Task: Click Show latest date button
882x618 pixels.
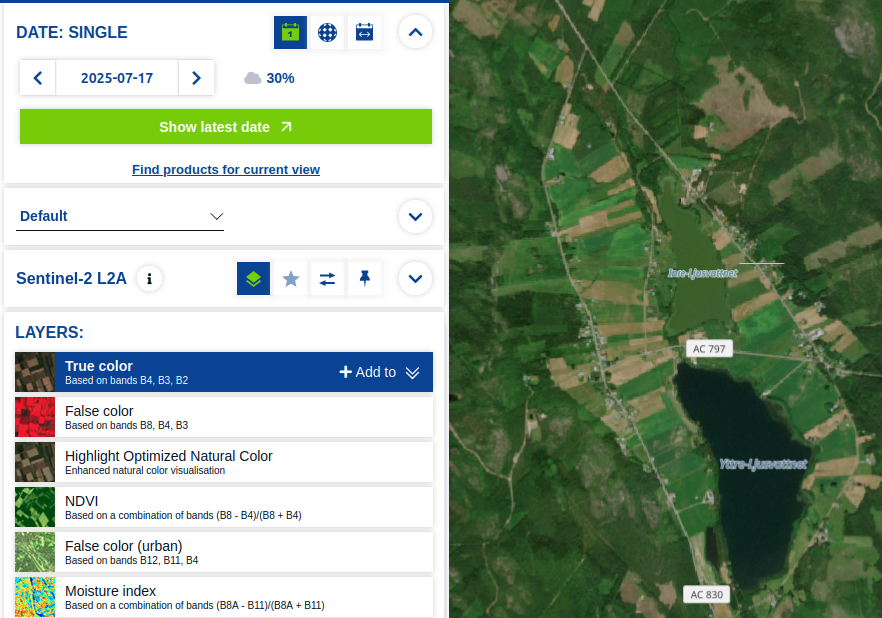Action: tap(226, 127)
